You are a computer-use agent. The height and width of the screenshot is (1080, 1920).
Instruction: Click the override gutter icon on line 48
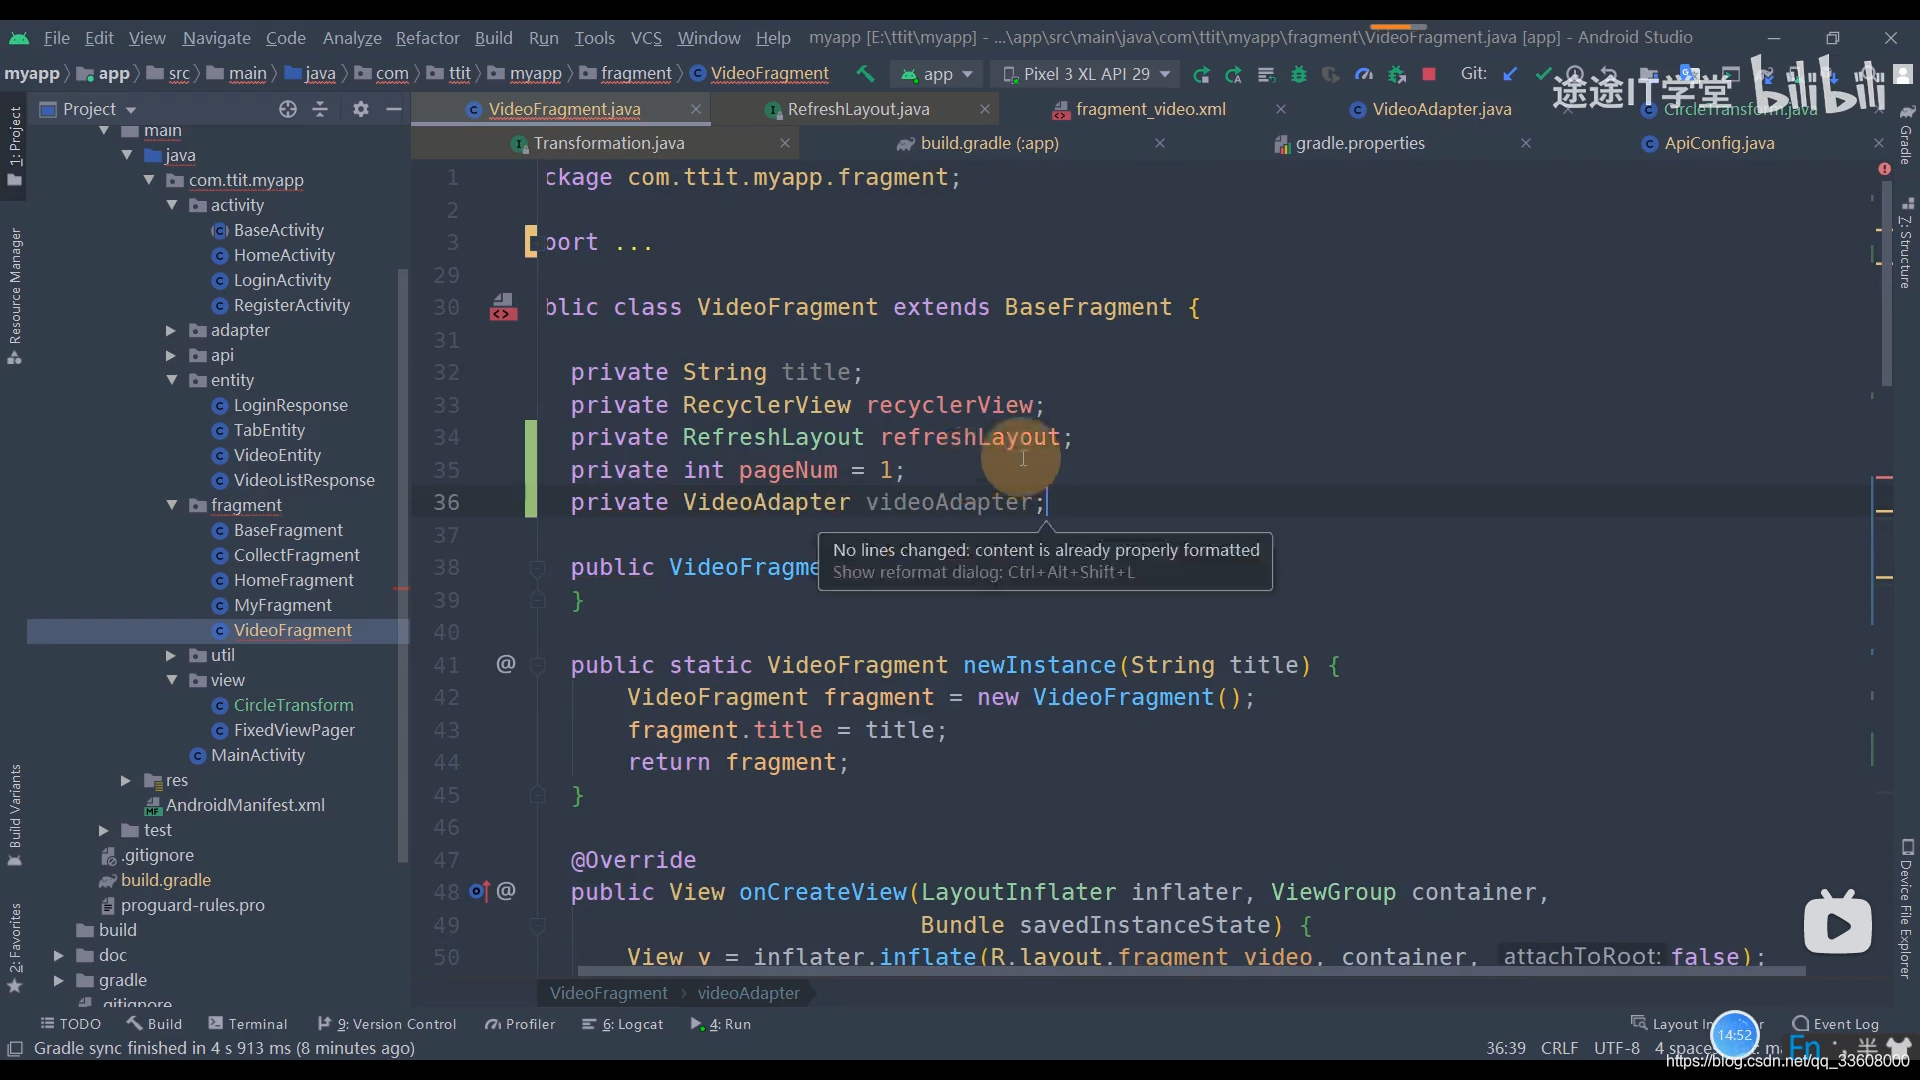coord(479,891)
